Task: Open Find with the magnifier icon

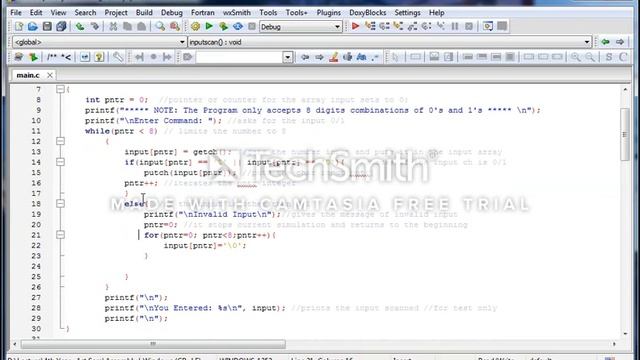Action: click(x=160, y=27)
